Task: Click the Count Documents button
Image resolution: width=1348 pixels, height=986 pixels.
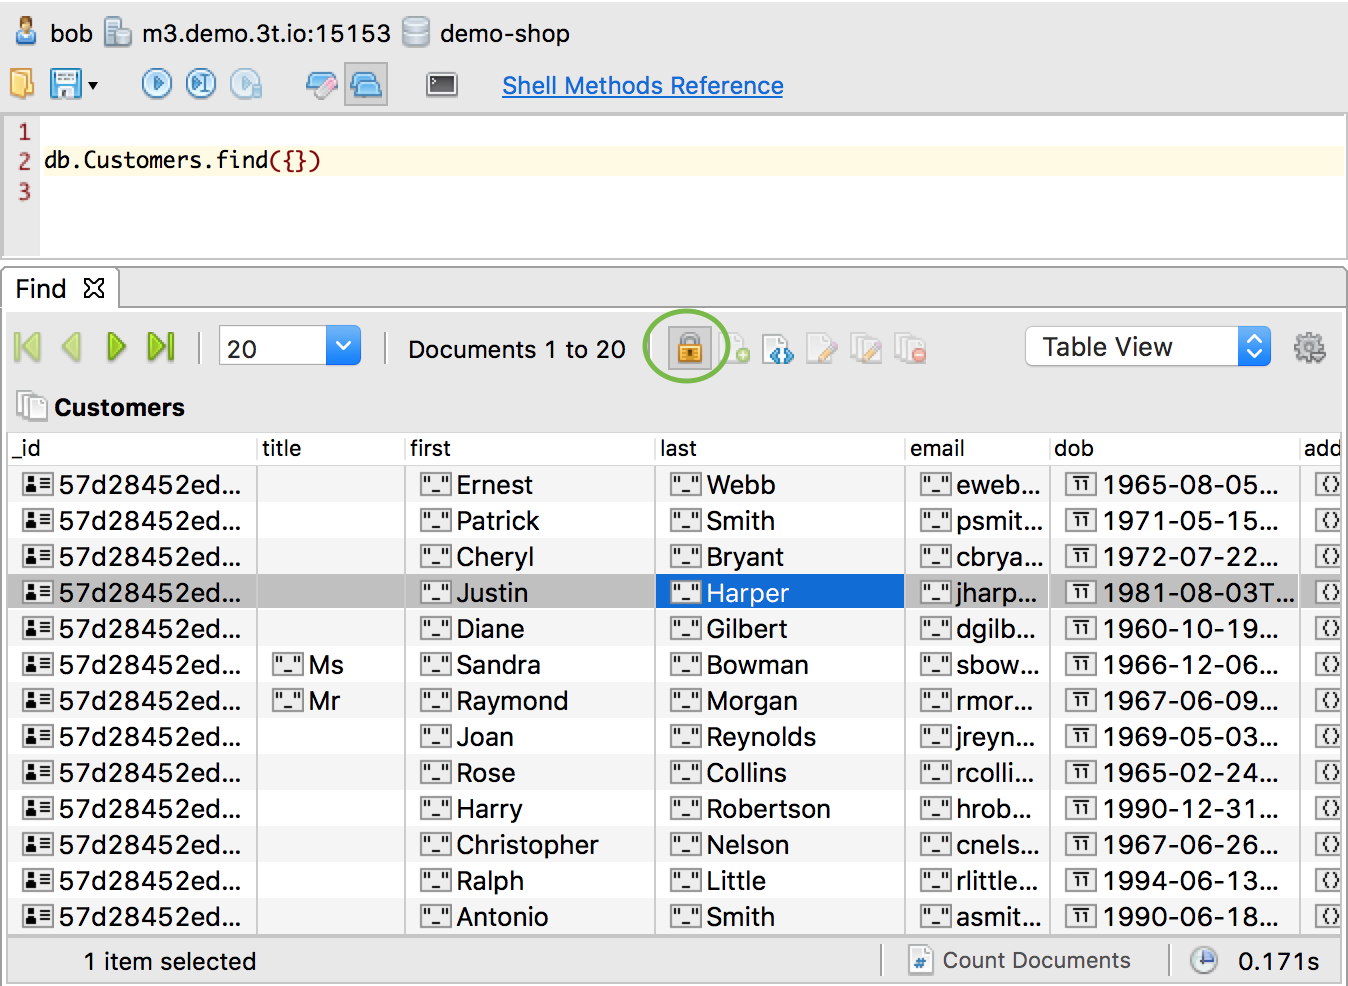Action: [1020, 961]
